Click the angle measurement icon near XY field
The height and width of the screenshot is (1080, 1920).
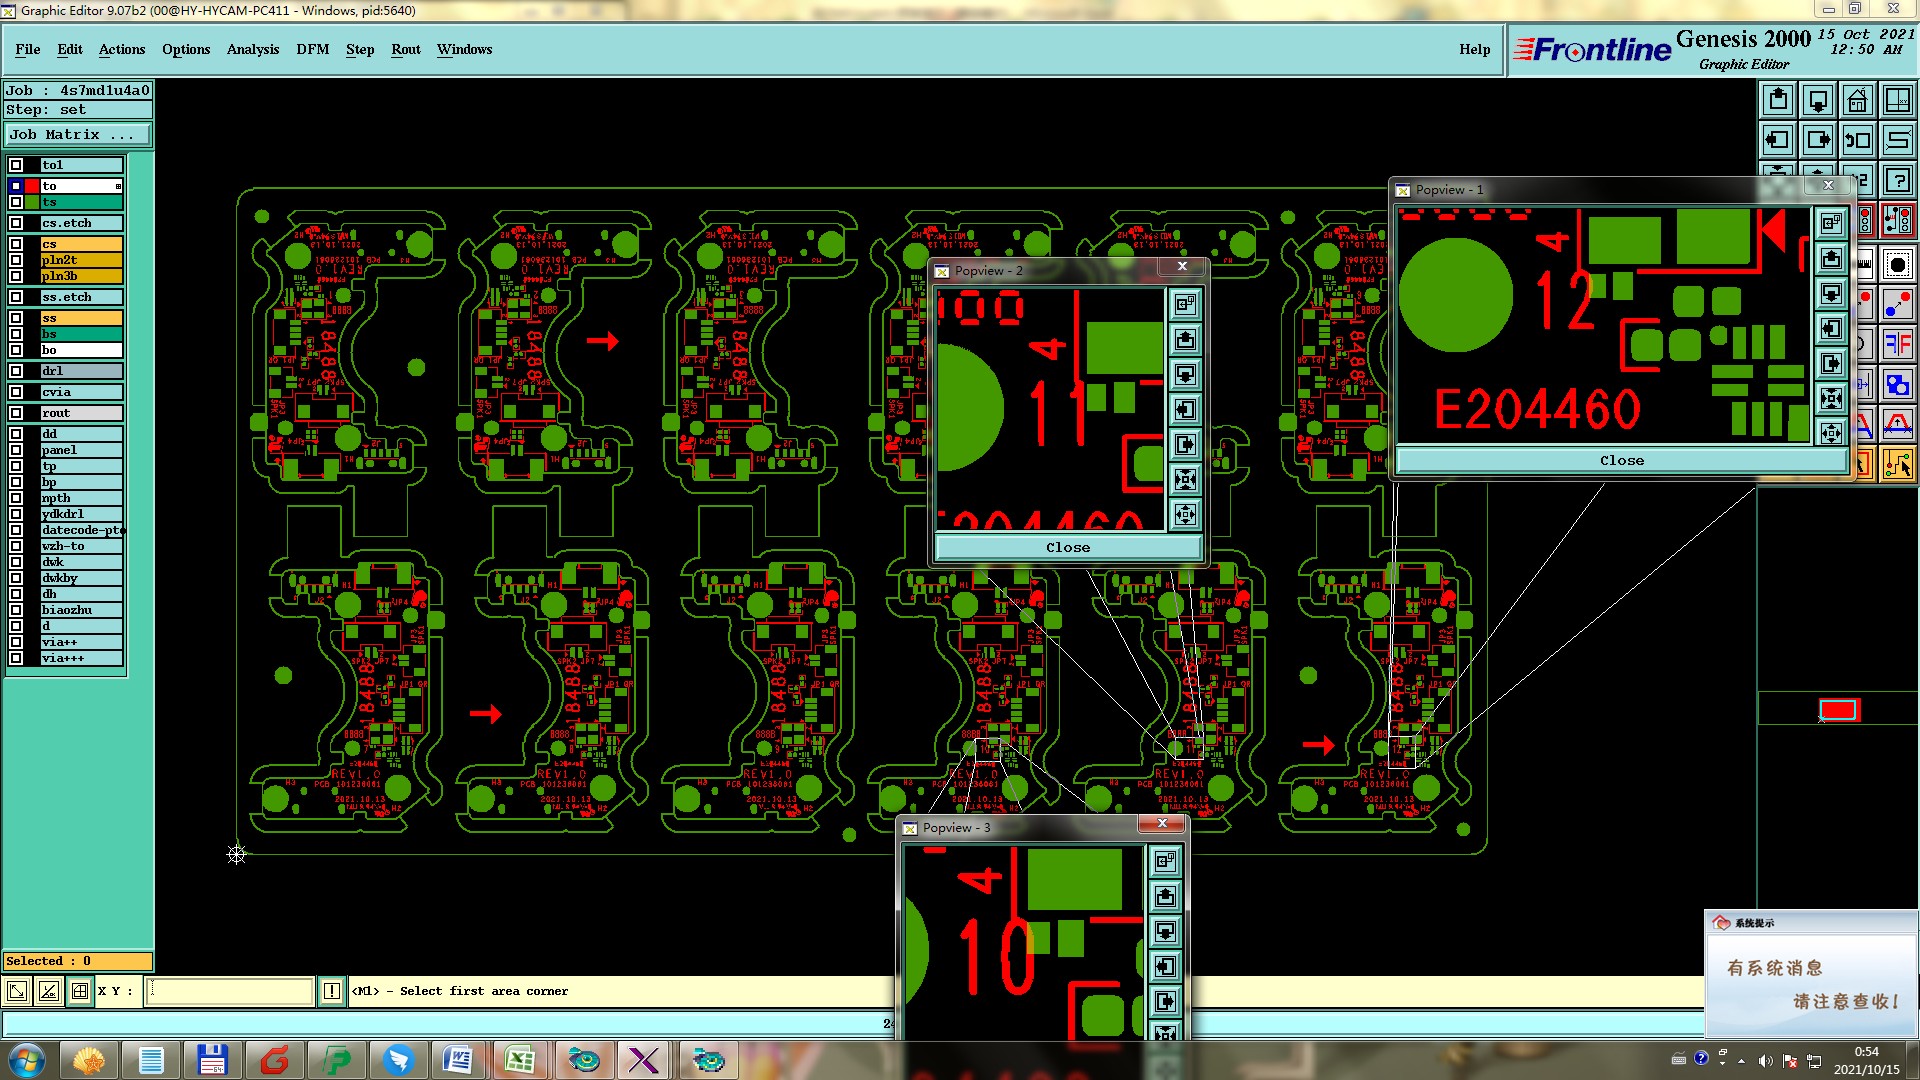pyautogui.click(x=49, y=991)
